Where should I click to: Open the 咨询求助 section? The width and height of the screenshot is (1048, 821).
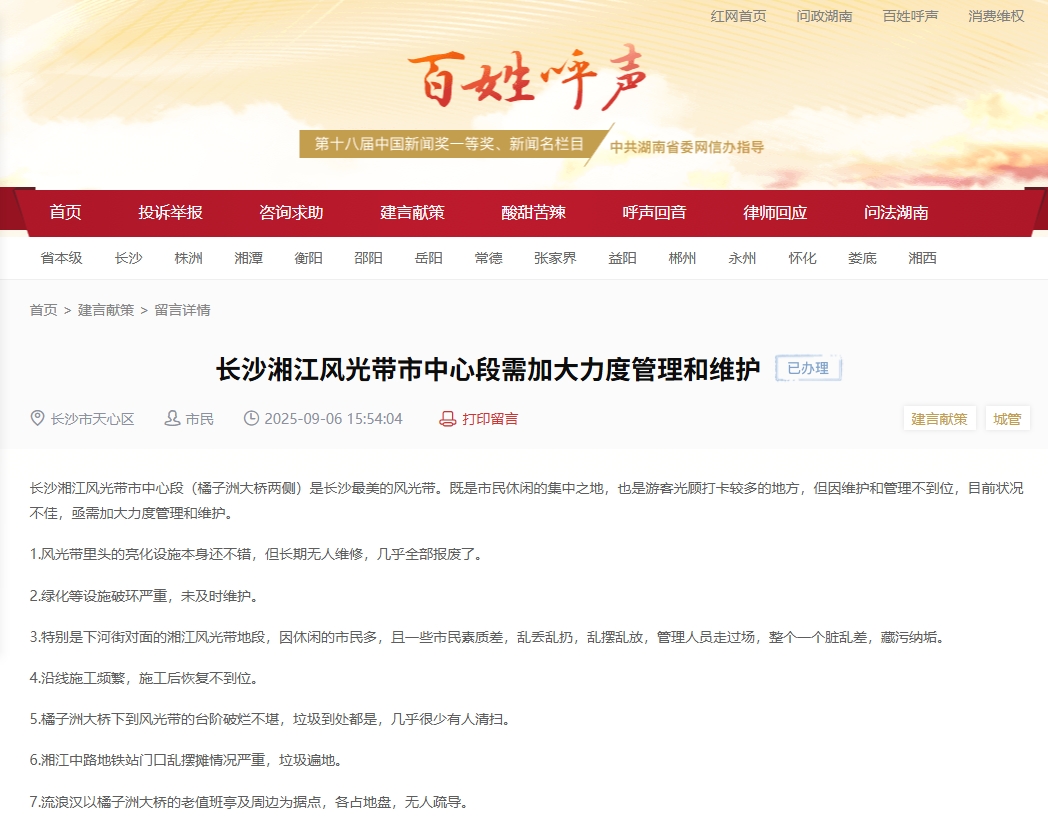[x=289, y=212]
